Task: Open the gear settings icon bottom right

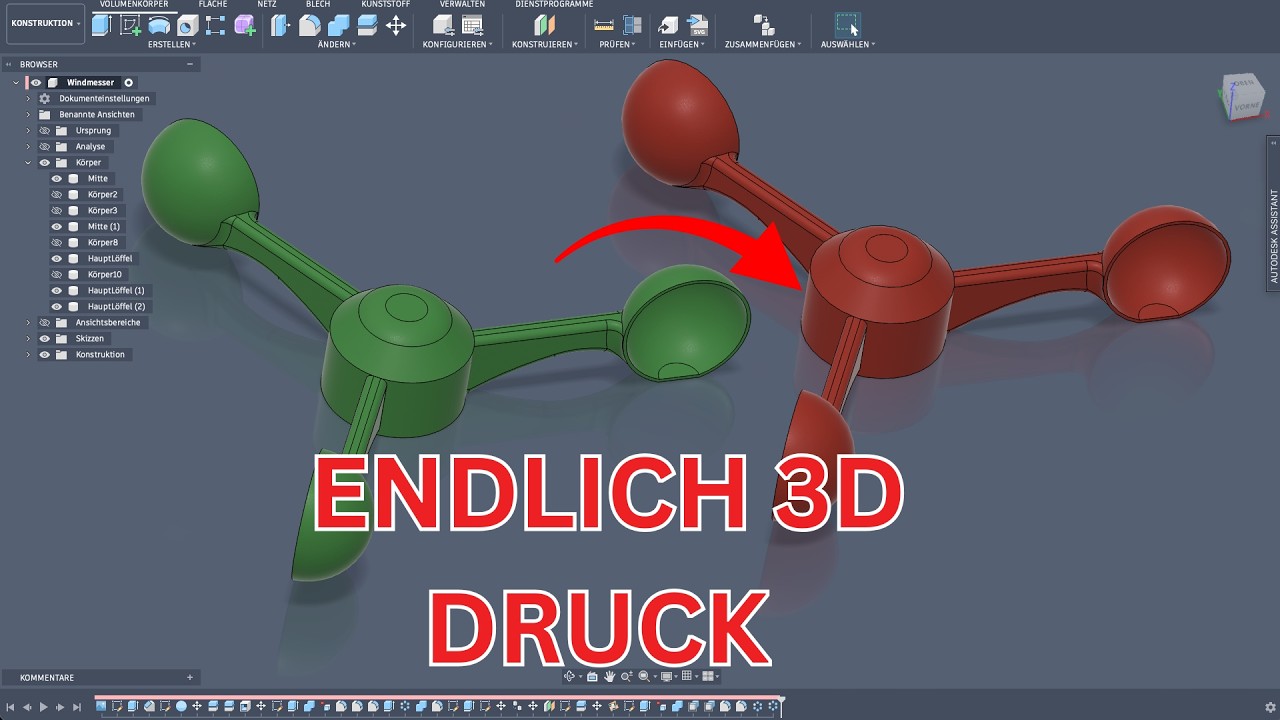Action: tap(1270, 707)
